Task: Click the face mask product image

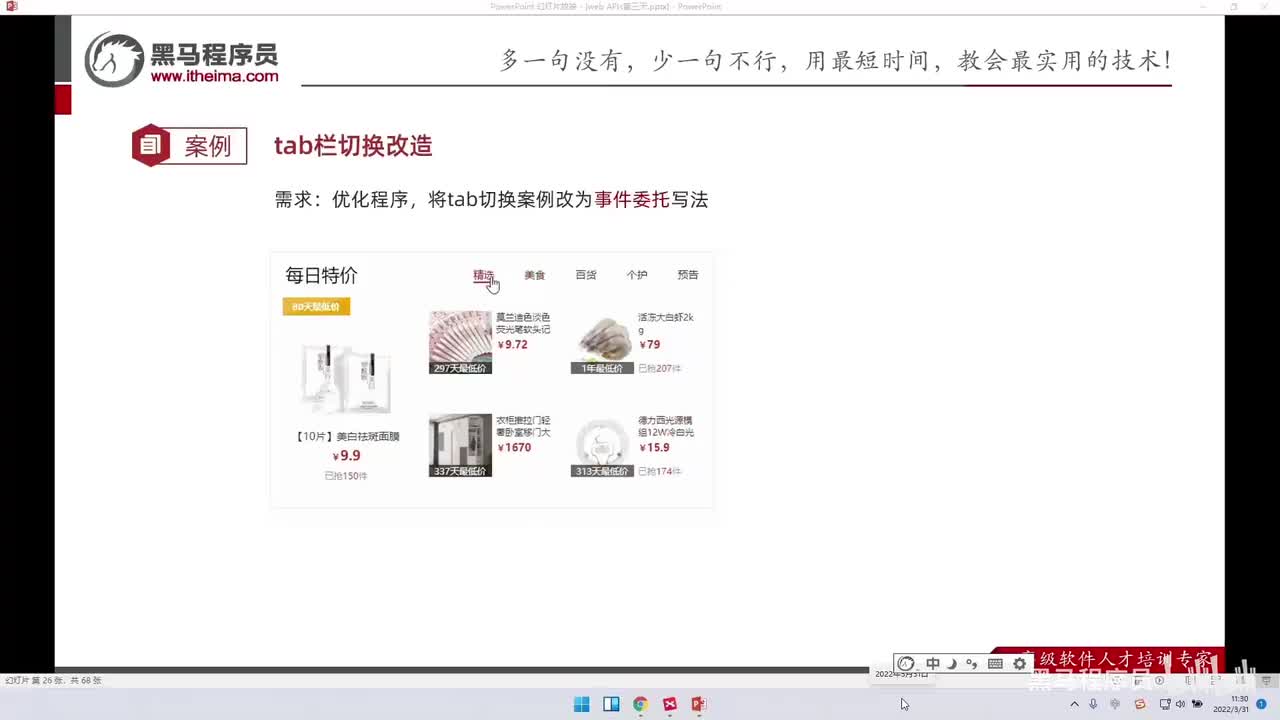Action: click(x=346, y=378)
